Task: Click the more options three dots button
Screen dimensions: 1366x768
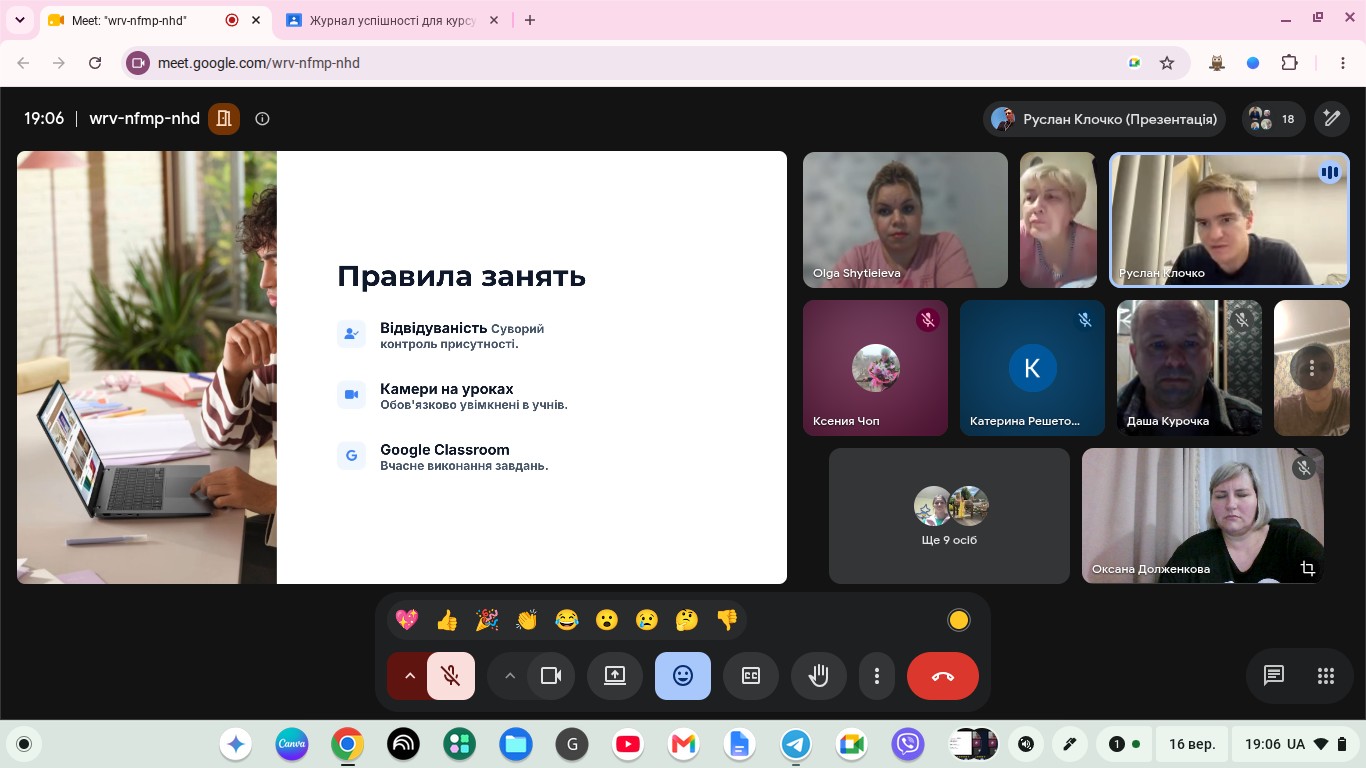Action: [877, 676]
